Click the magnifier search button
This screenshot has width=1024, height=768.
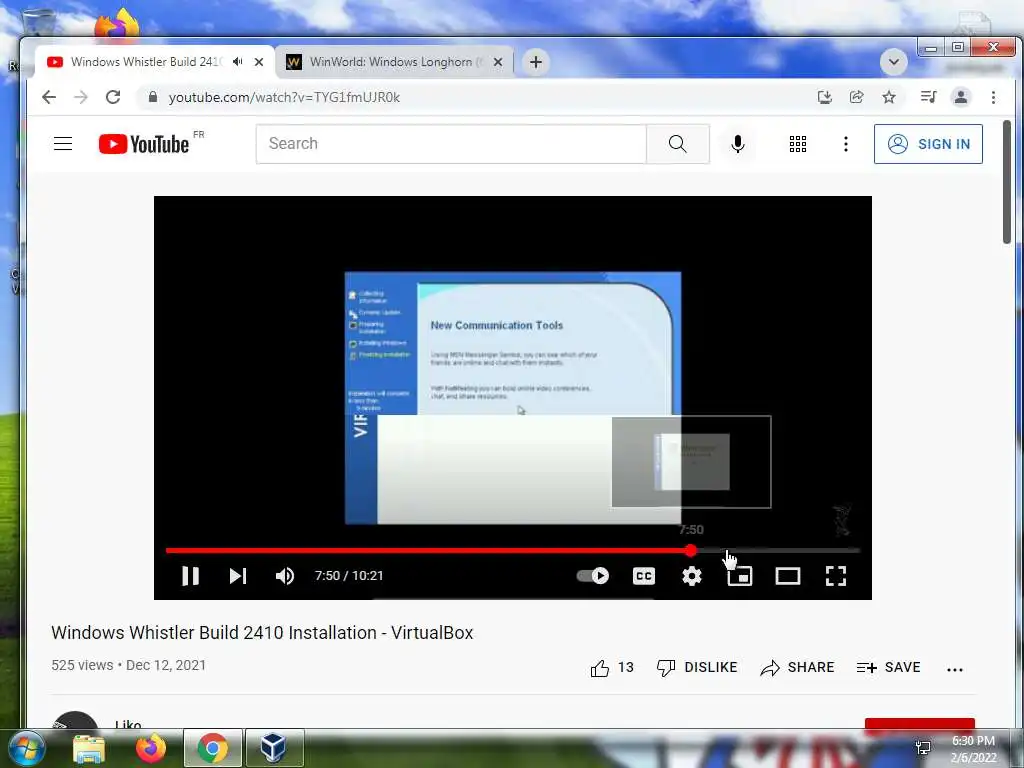point(678,144)
